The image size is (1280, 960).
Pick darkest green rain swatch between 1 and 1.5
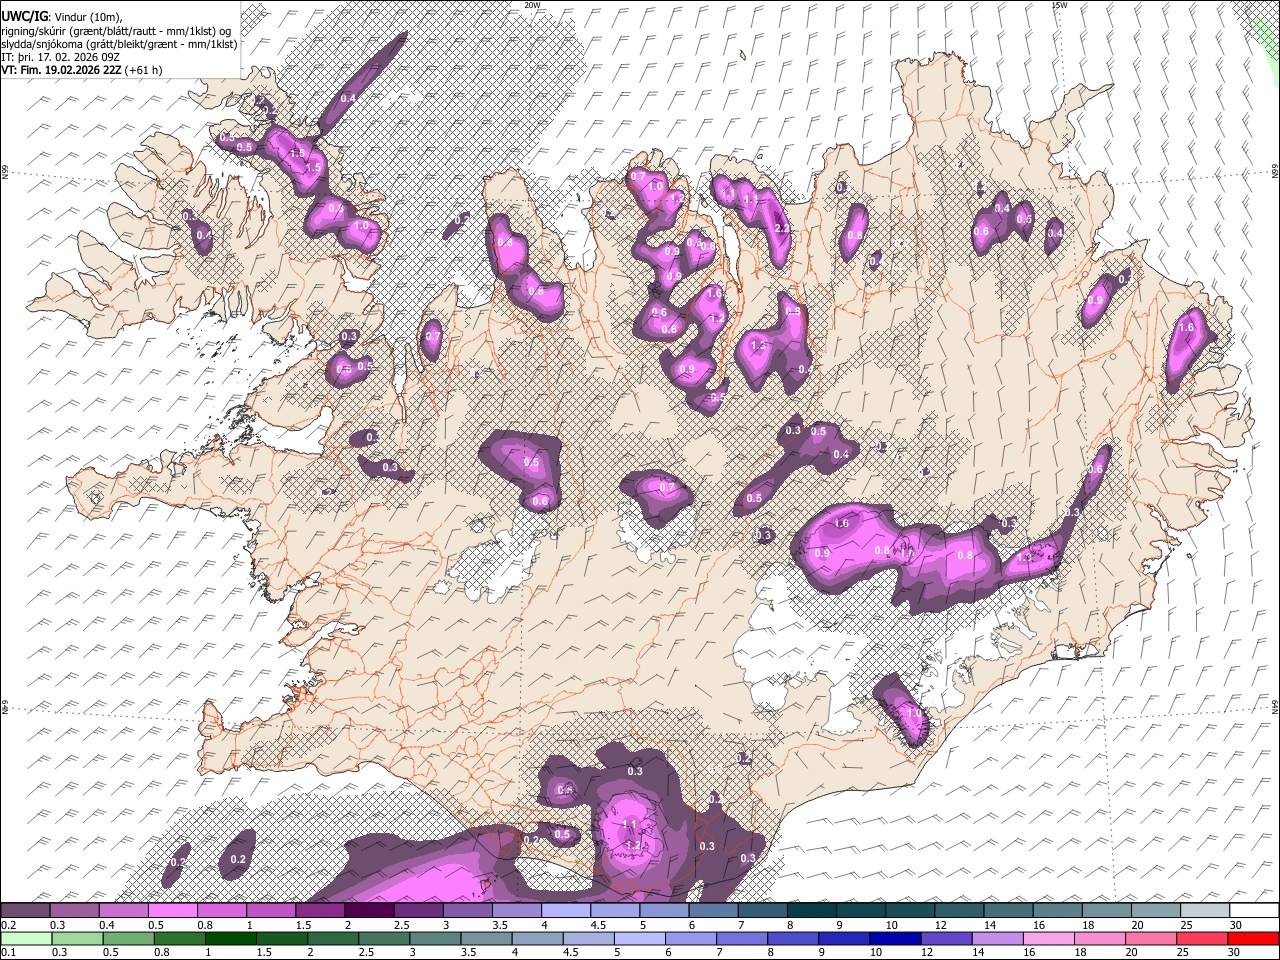230,938
